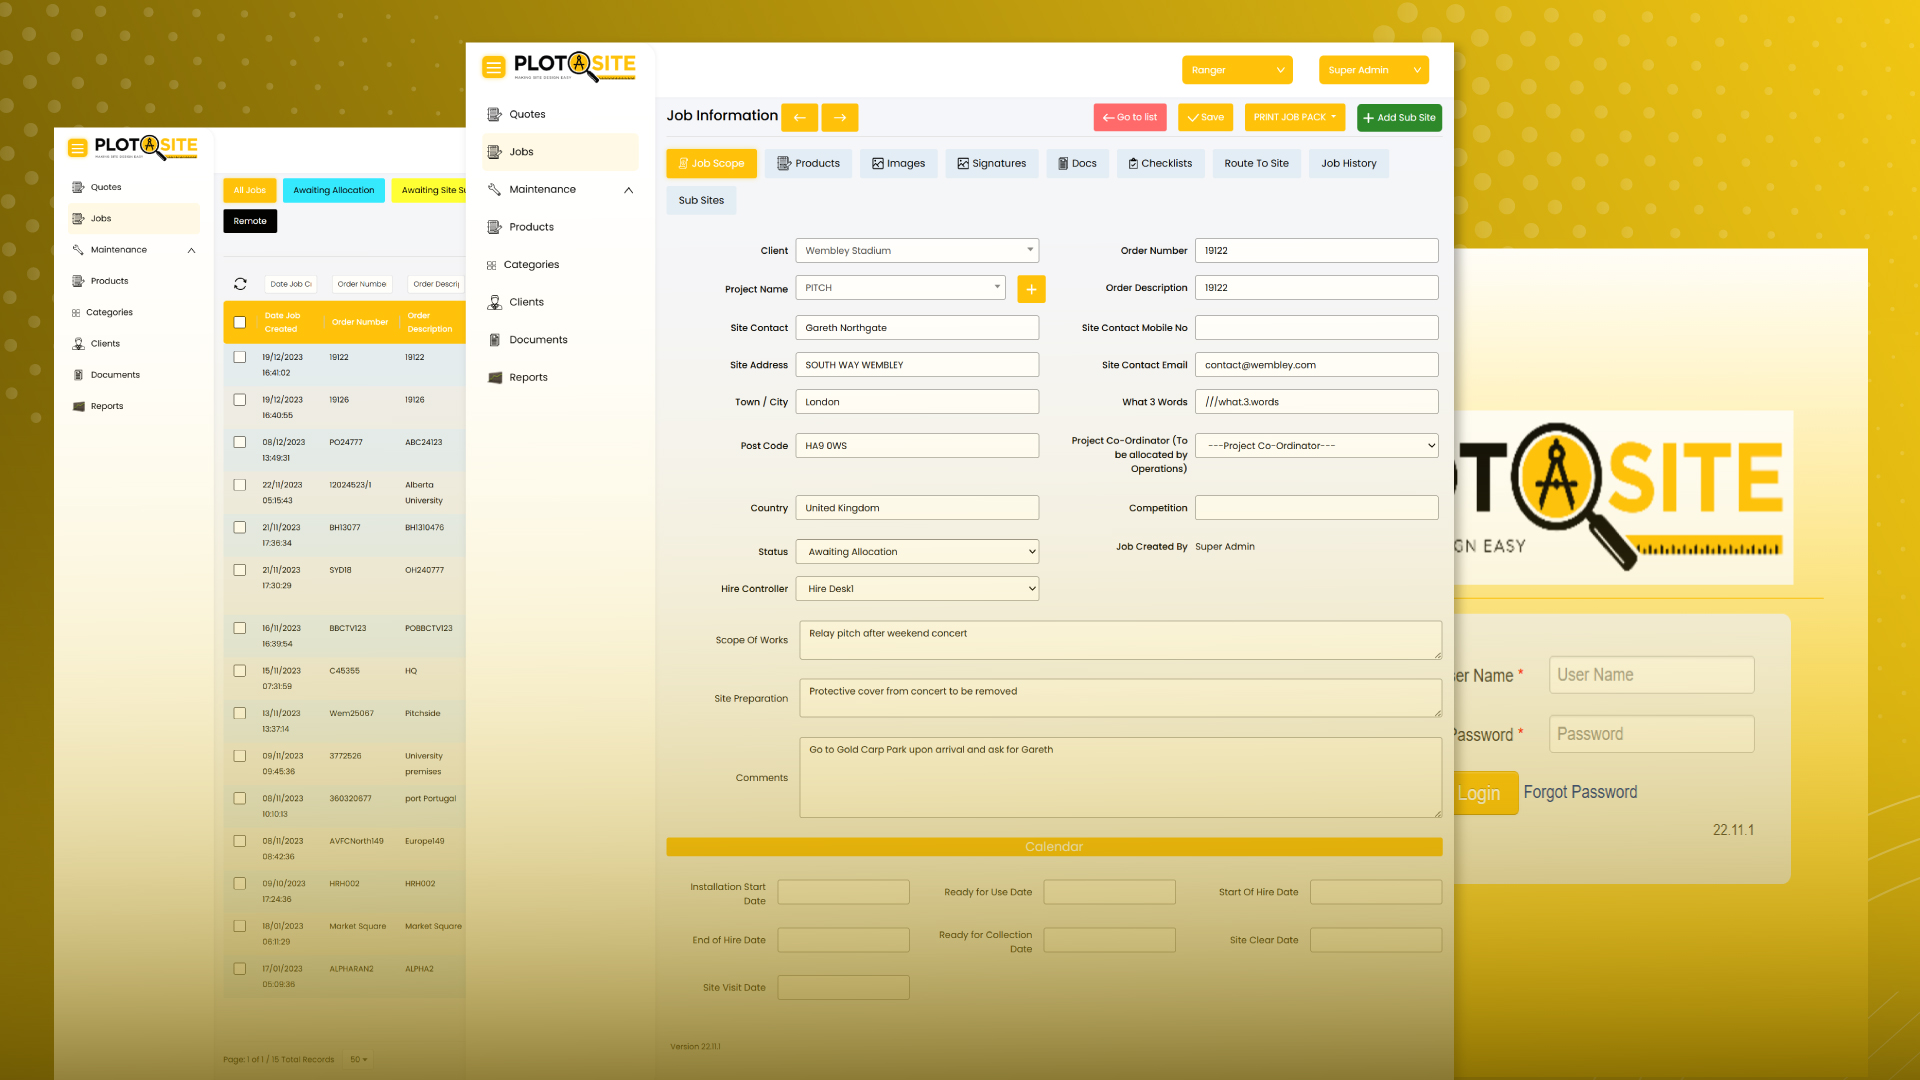
Task: Click the previous job left arrow icon
Action: pyautogui.click(x=799, y=118)
